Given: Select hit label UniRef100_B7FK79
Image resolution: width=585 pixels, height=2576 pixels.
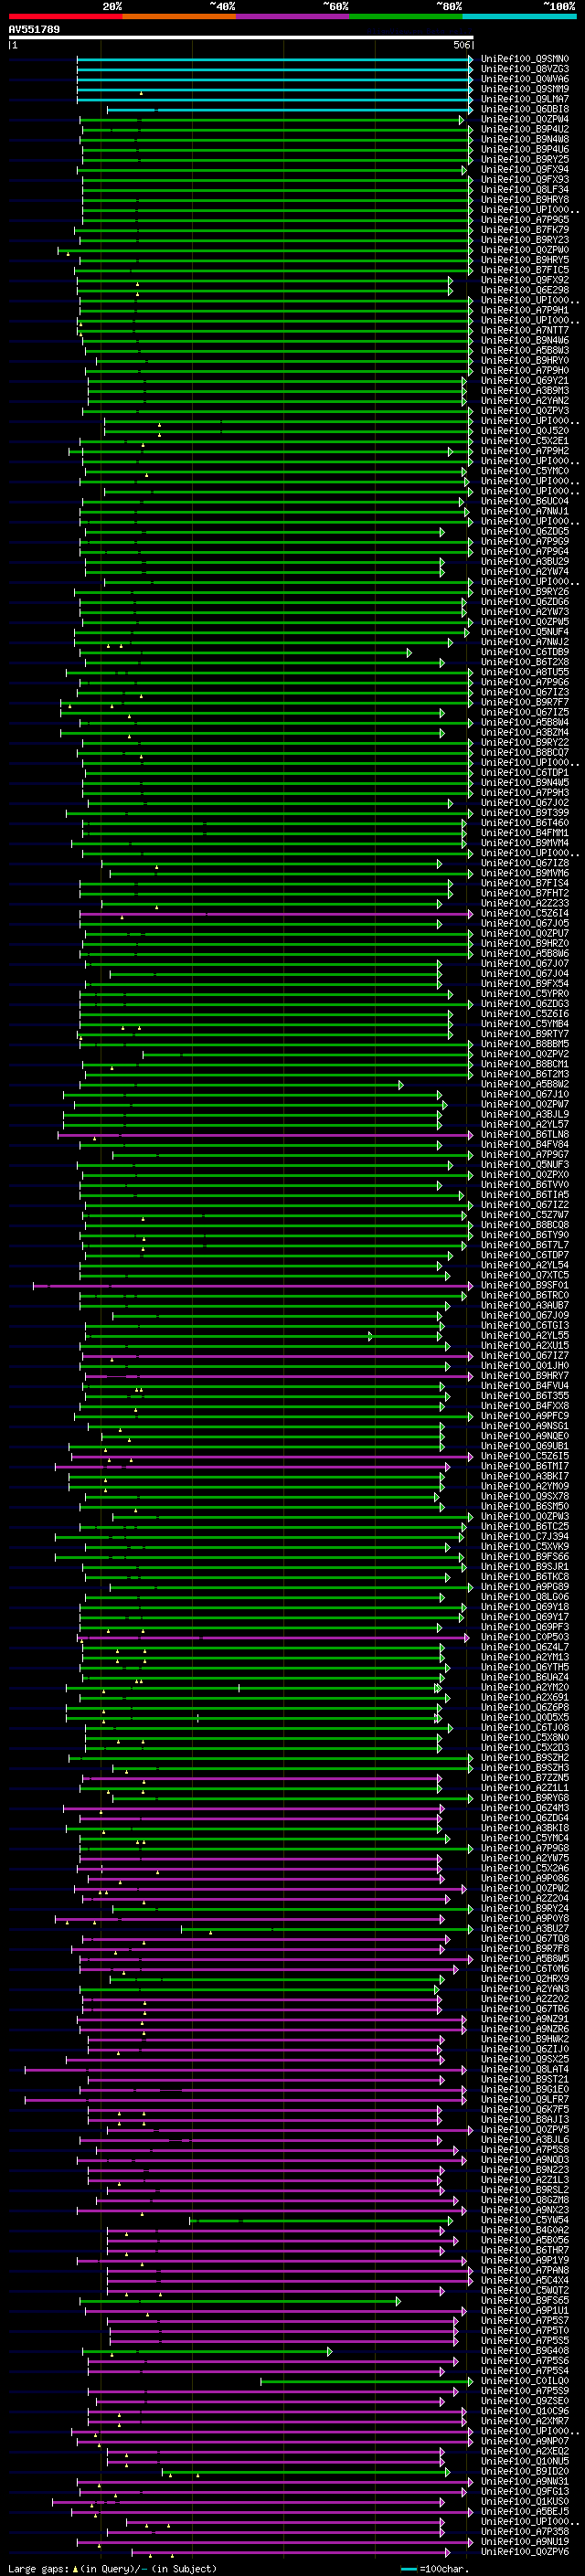Looking at the screenshot, I should pyautogui.click(x=524, y=230).
